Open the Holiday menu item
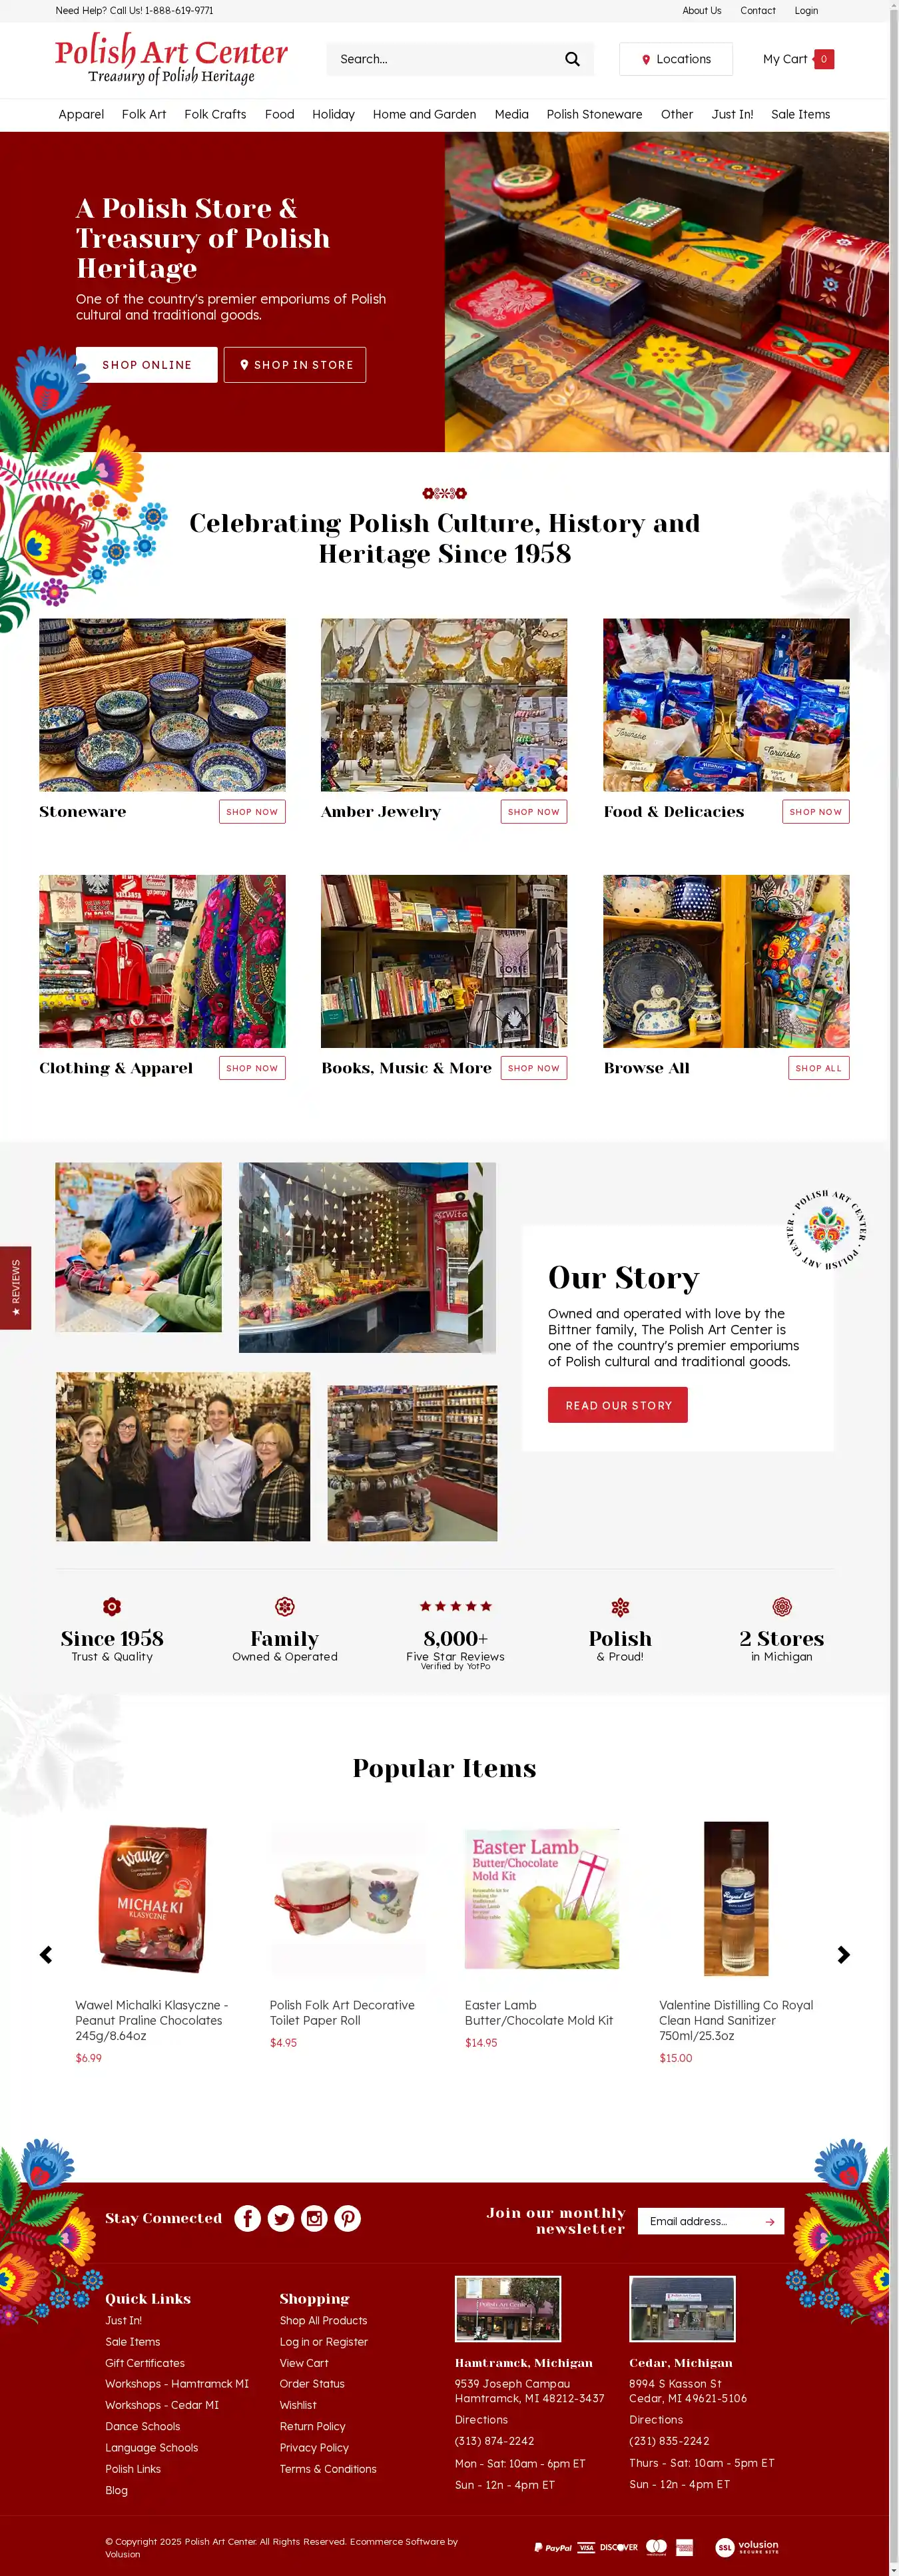 pos(333,114)
